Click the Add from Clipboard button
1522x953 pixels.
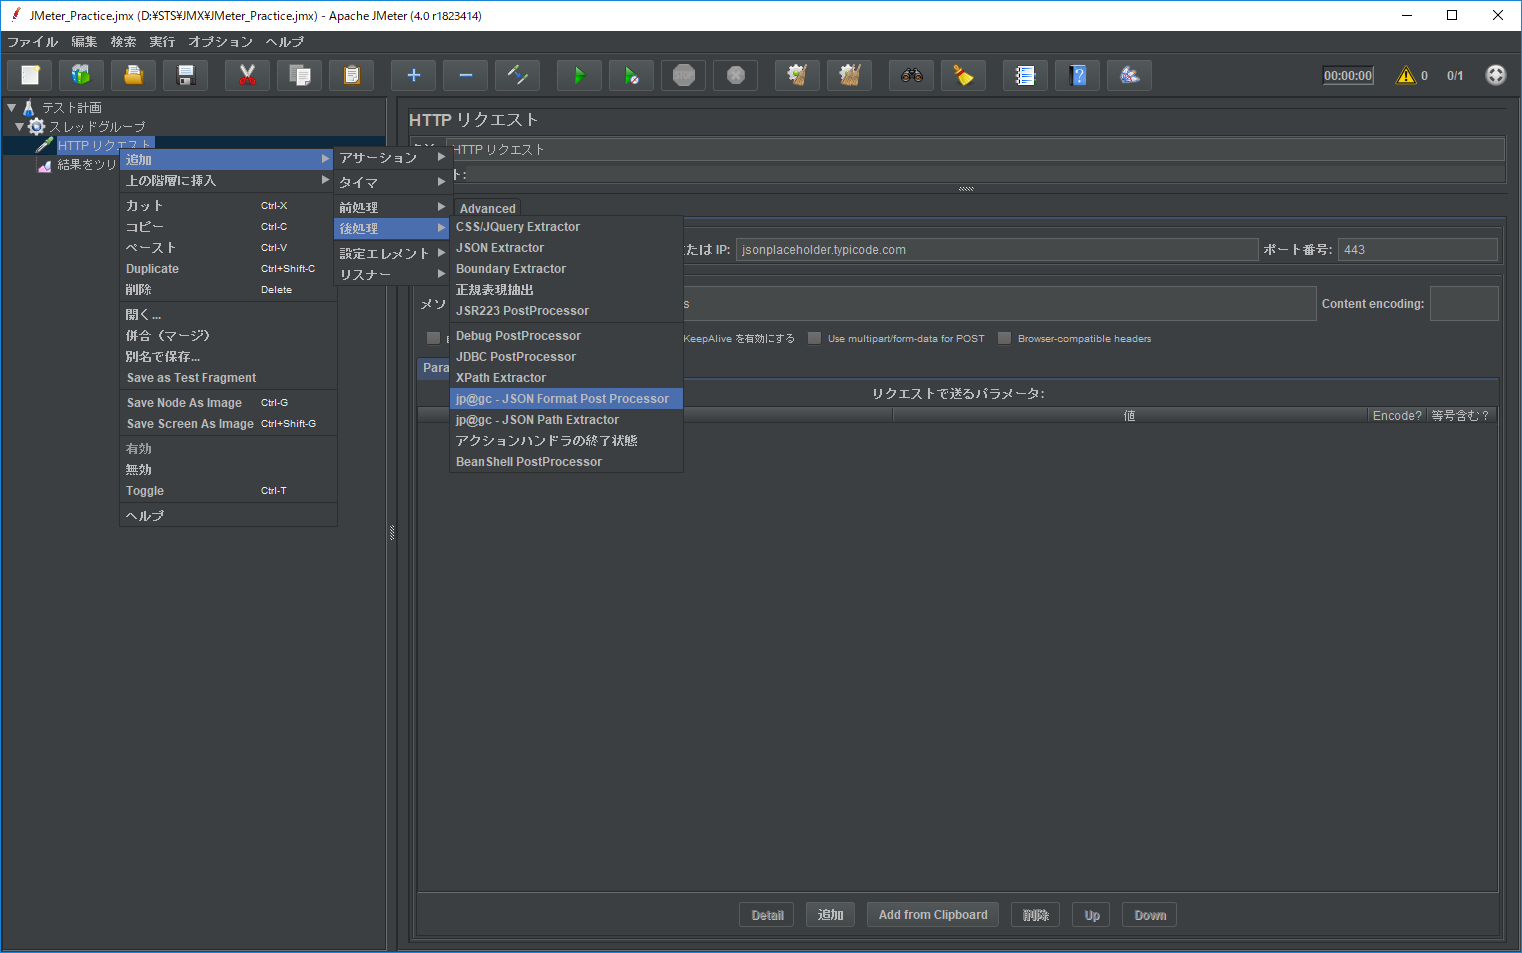(x=932, y=913)
